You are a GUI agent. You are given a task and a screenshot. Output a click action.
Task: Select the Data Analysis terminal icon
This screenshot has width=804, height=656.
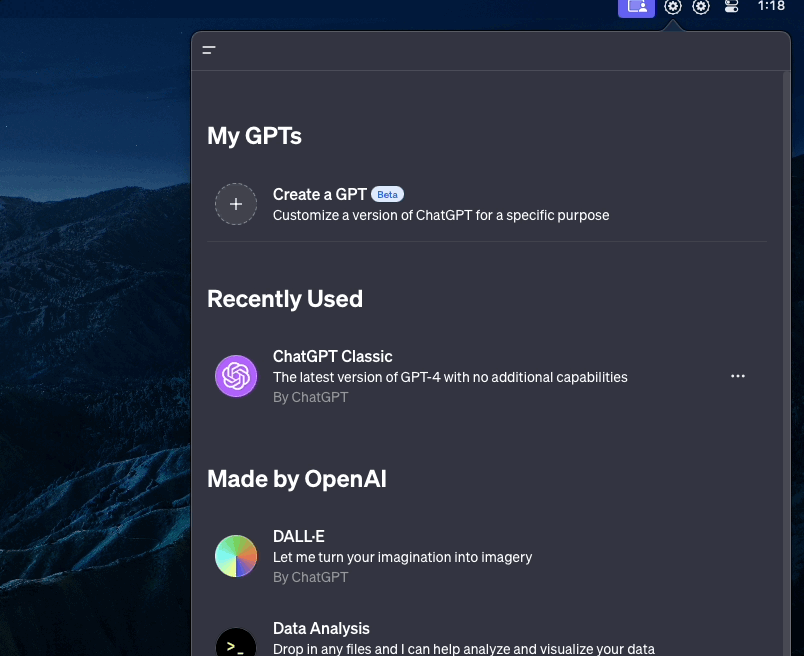pyautogui.click(x=236, y=642)
